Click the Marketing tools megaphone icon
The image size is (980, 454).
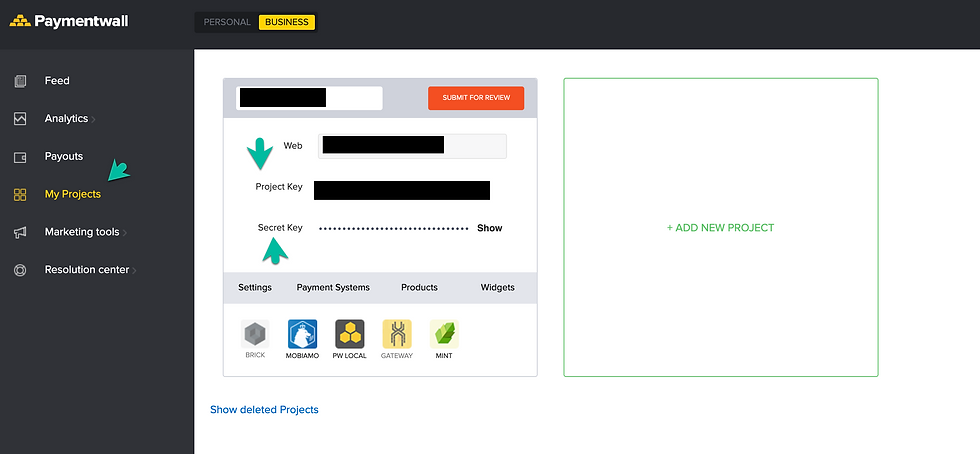coord(20,233)
